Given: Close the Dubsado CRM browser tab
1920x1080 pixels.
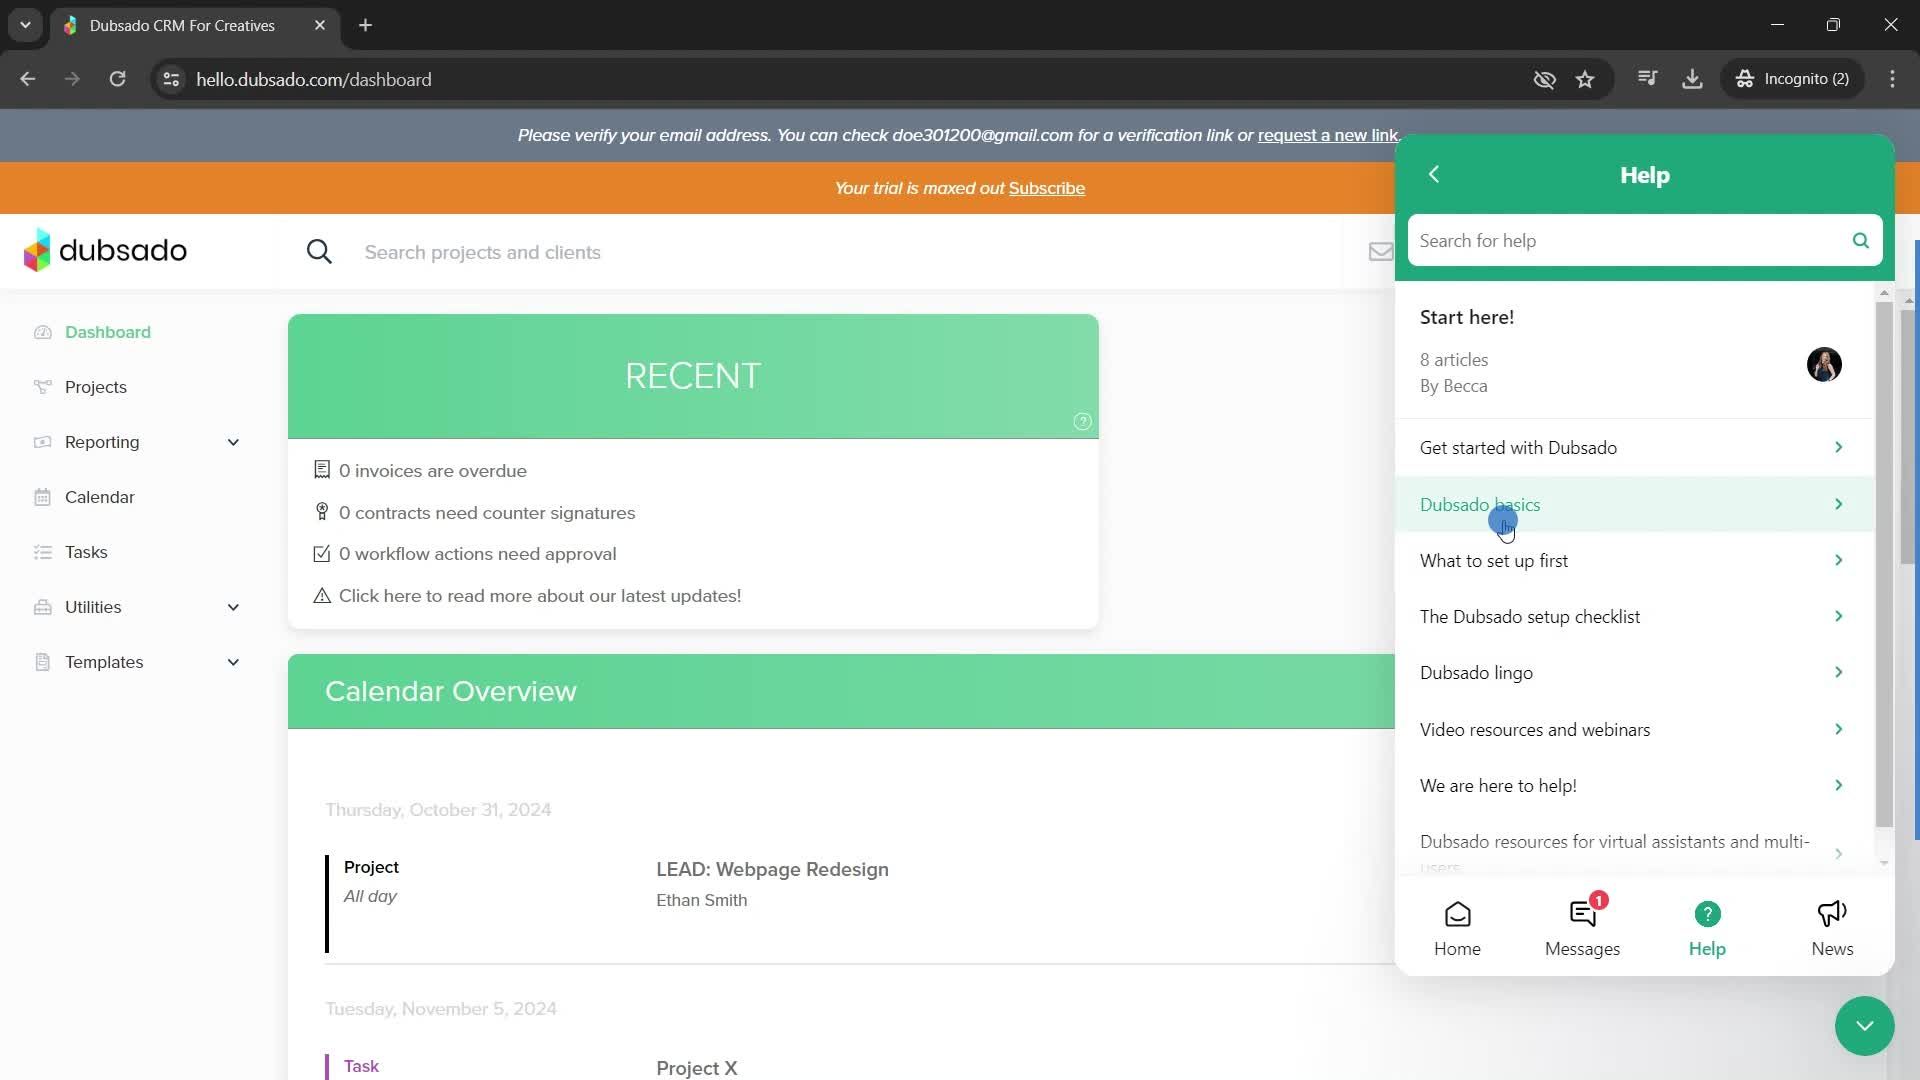Looking at the screenshot, I should pos(320,25).
